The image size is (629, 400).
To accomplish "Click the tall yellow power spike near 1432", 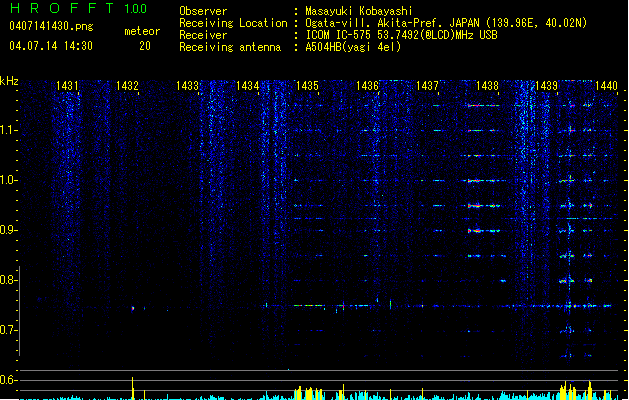I will coord(133,388).
